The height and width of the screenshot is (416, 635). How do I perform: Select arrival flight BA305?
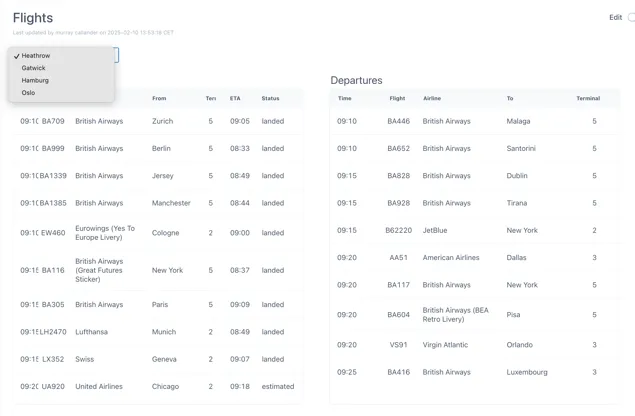(53, 305)
